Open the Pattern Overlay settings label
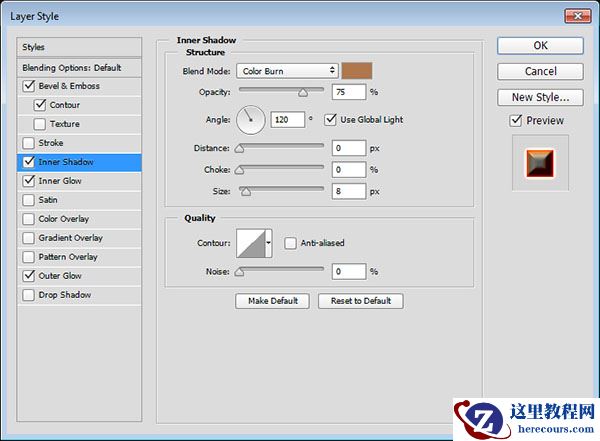600x441 pixels. coord(68,257)
